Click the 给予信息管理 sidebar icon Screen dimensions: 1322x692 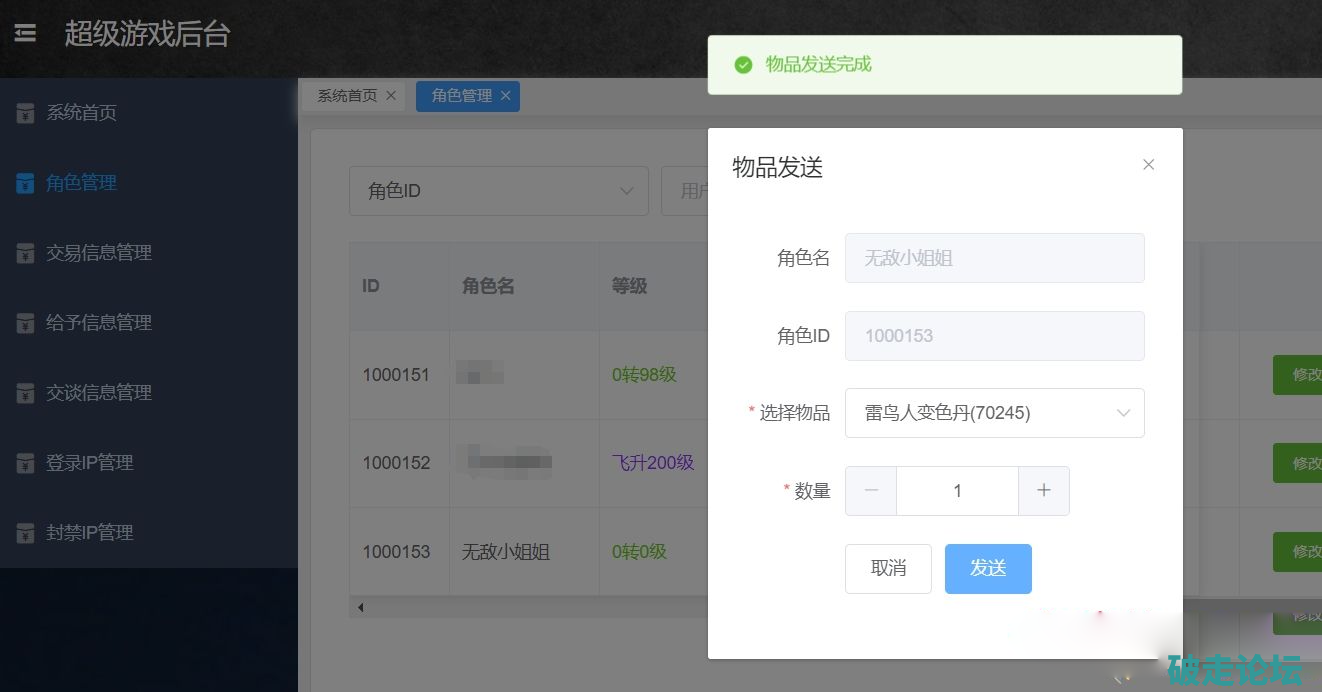click(x=25, y=323)
